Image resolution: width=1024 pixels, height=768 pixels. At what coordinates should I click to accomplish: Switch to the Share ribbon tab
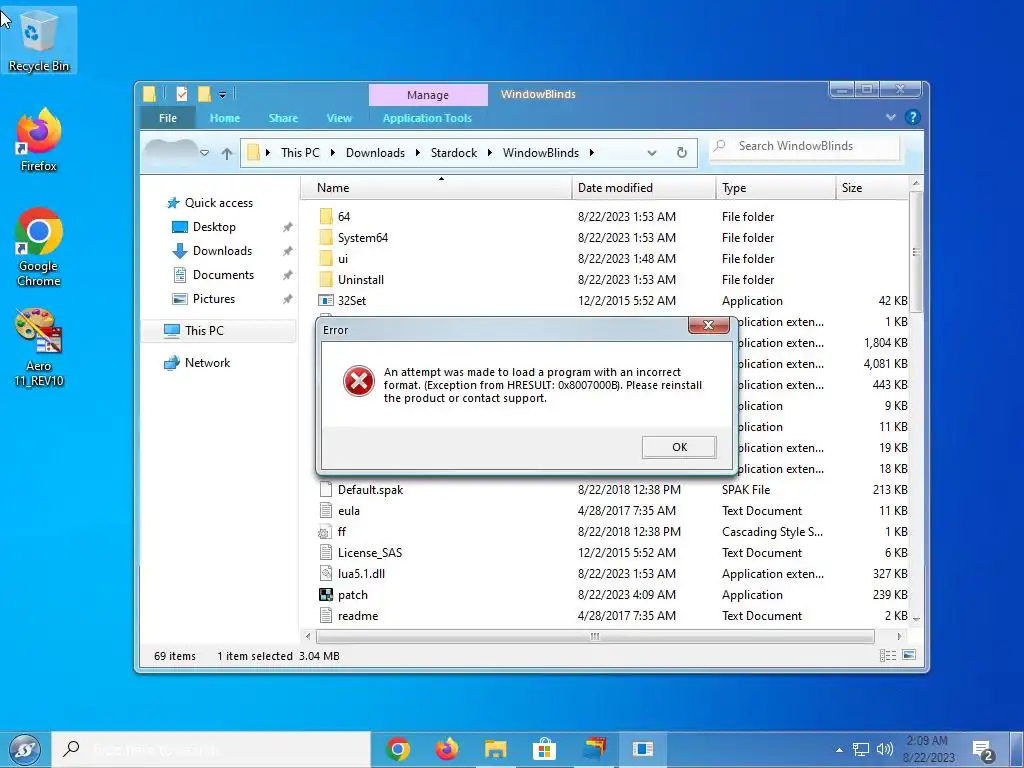[283, 118]
